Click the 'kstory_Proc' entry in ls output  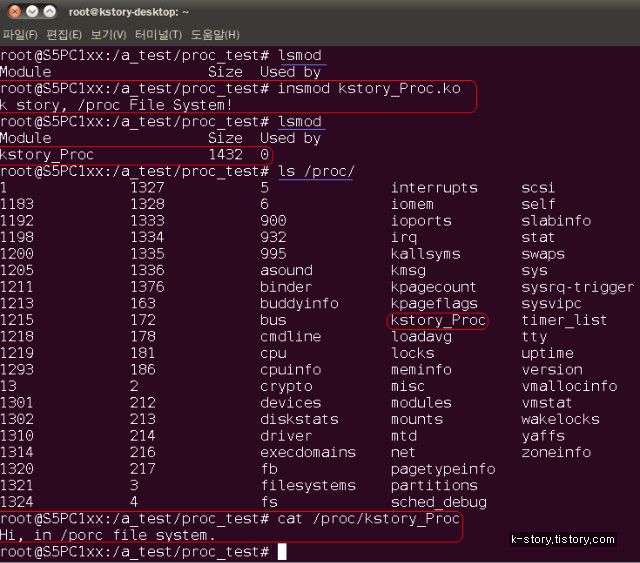tap(438, 320)
